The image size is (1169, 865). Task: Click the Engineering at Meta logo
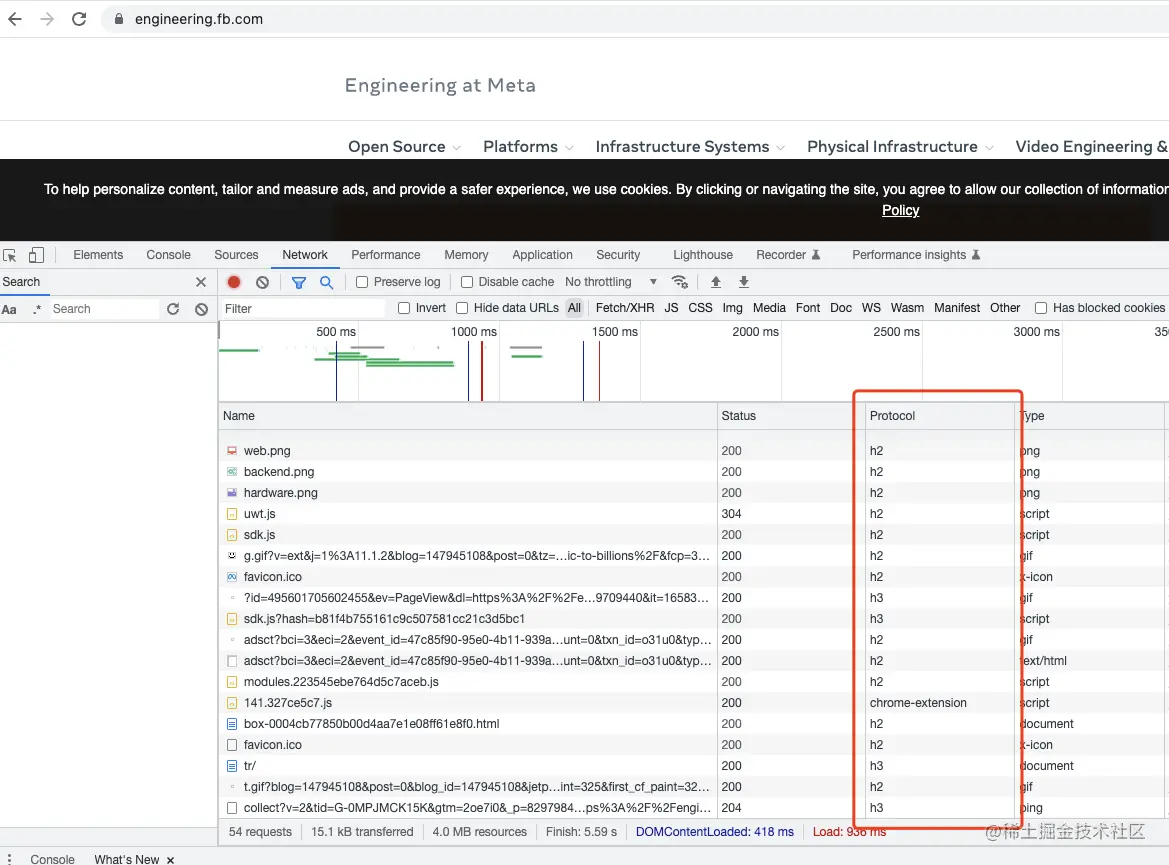click(440, 86)
